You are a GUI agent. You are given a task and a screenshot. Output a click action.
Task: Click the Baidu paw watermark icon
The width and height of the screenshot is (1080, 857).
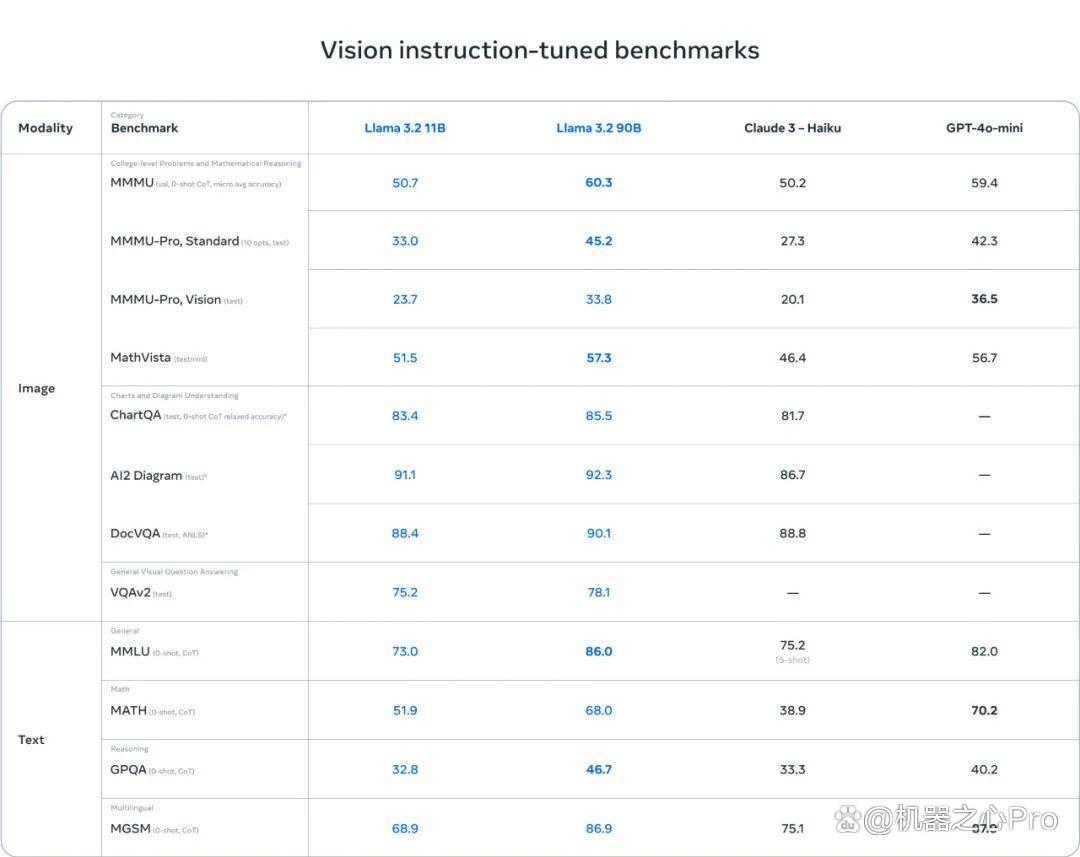click(x=847, y=819)
